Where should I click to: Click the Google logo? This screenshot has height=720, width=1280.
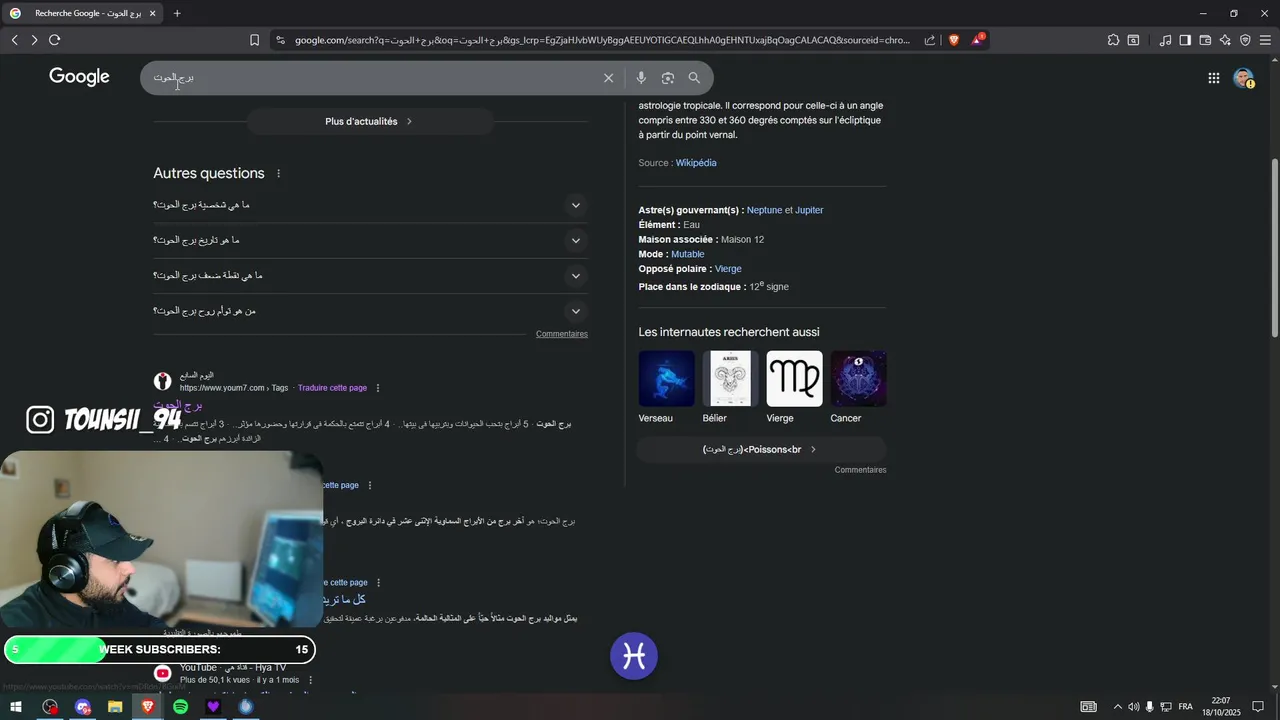point(79,77)
